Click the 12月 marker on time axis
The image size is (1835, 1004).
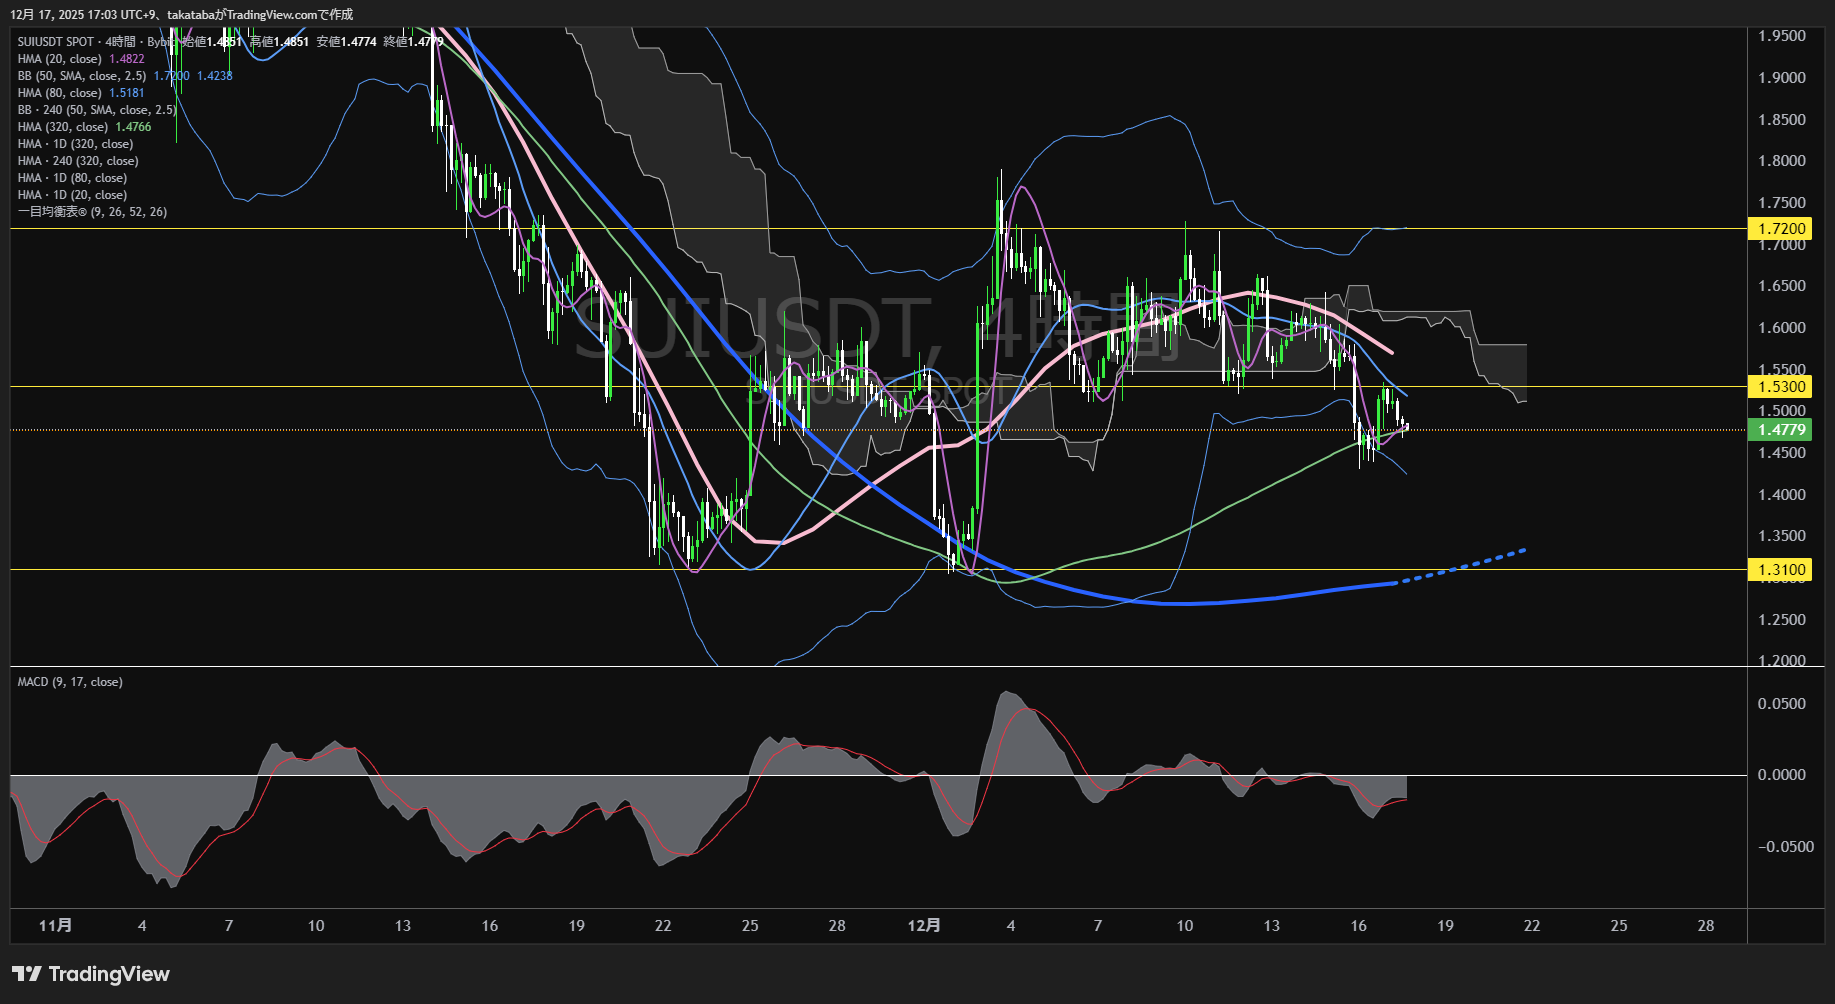[x=924, y=926]
